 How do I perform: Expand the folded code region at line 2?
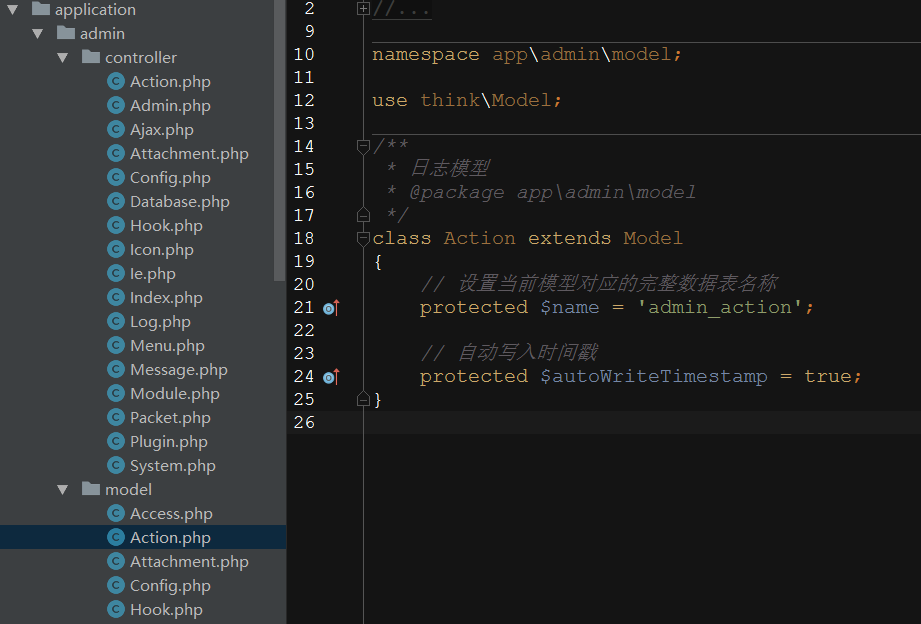[362, 9]
